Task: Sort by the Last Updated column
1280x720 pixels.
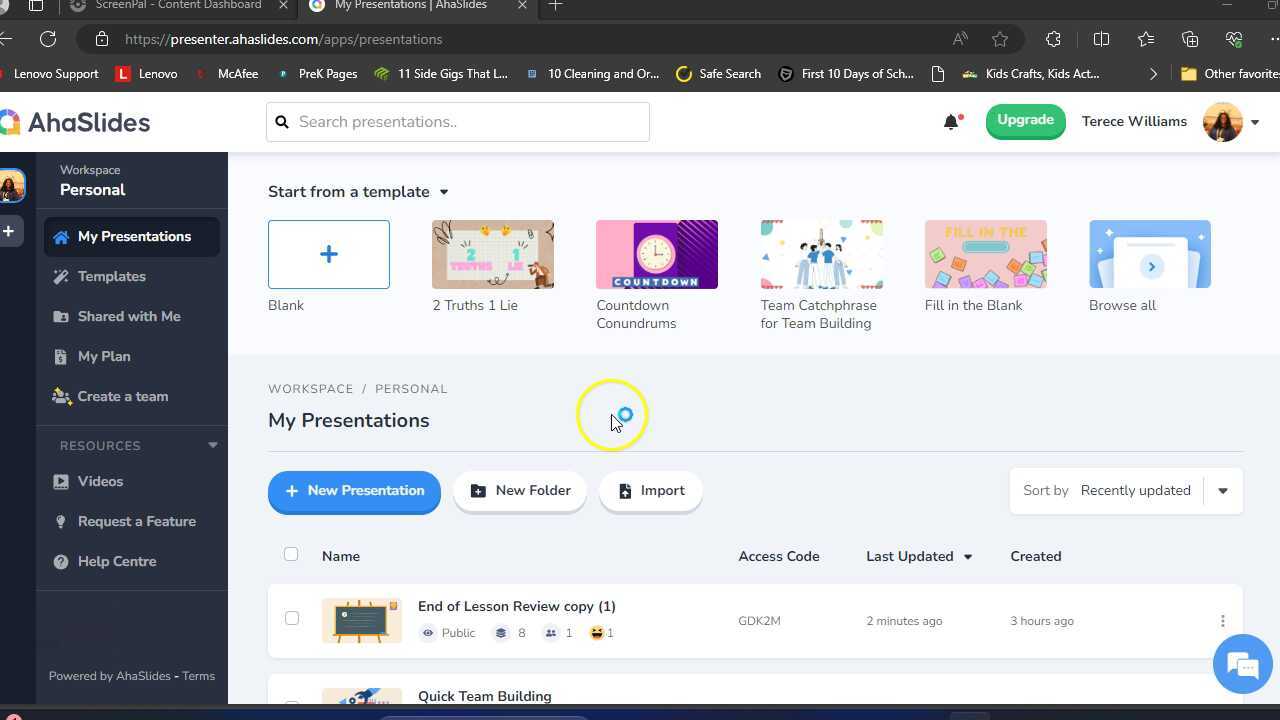Action: (x=919, y=556)
